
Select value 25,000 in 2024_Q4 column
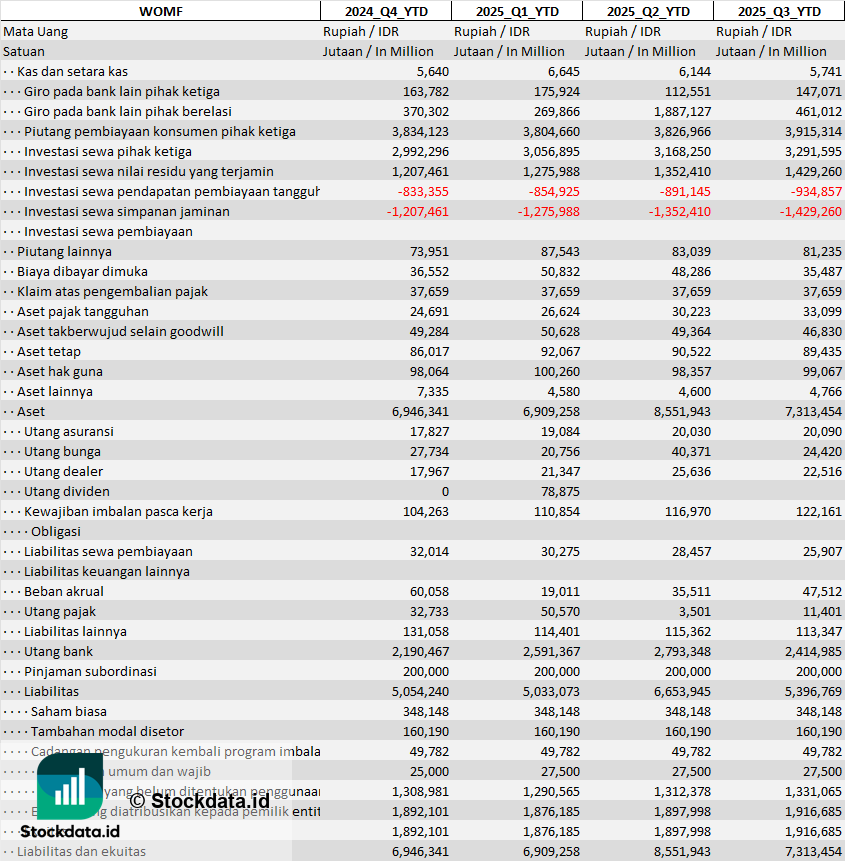pos(429,771)
